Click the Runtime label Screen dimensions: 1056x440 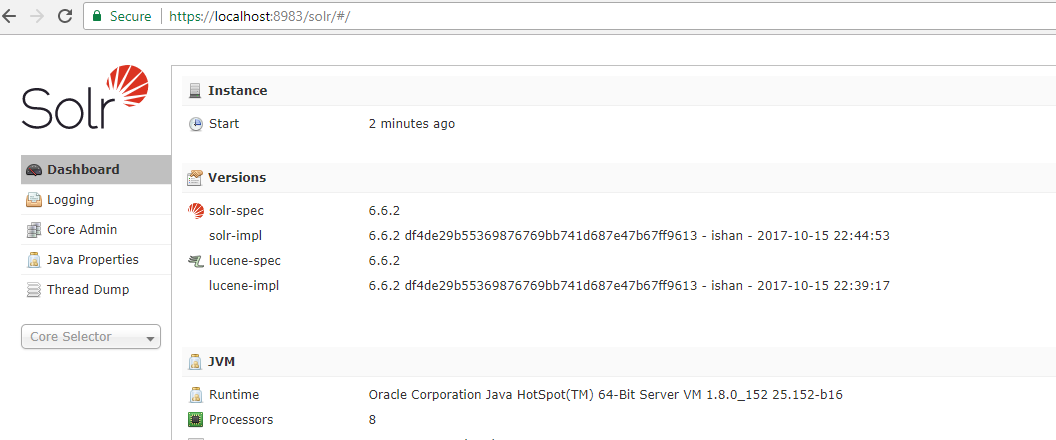pos(234,395)
